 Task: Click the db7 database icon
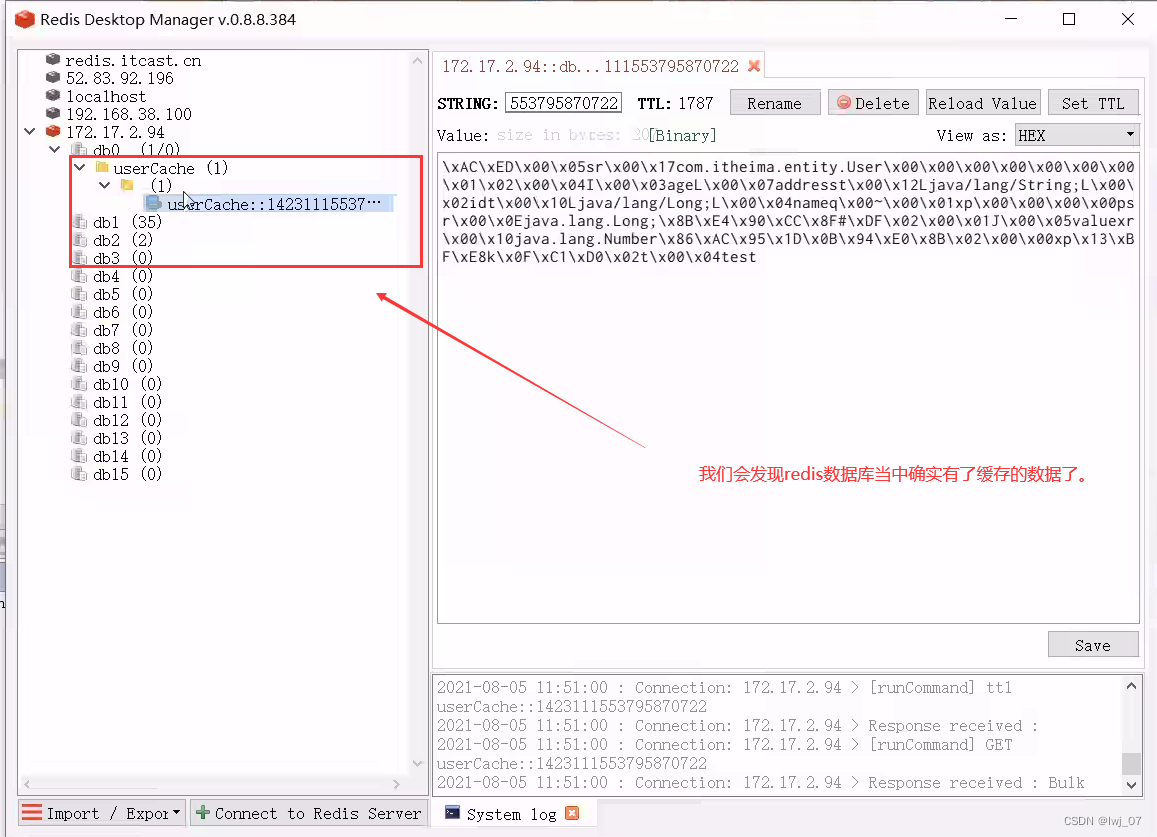79,330
